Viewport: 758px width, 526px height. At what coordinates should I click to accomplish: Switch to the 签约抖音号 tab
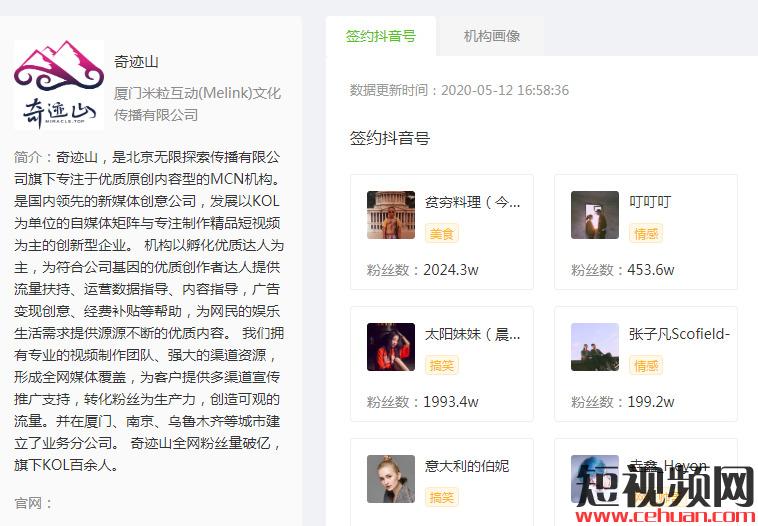(380, 36)
